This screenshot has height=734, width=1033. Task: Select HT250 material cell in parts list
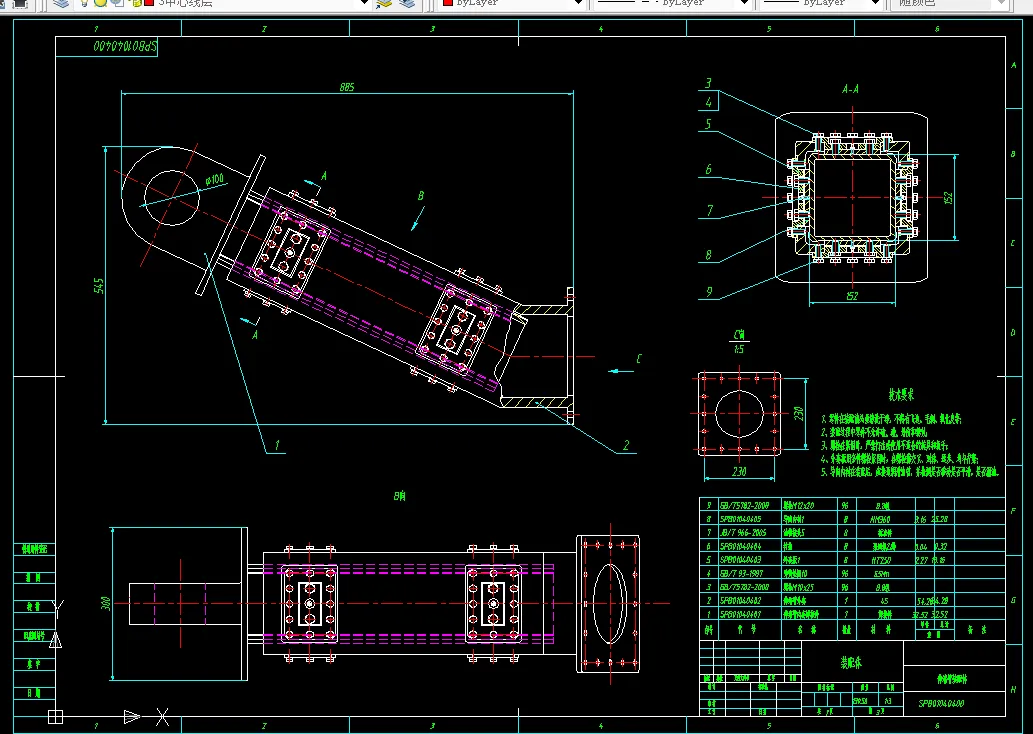(x=882, y=560)
